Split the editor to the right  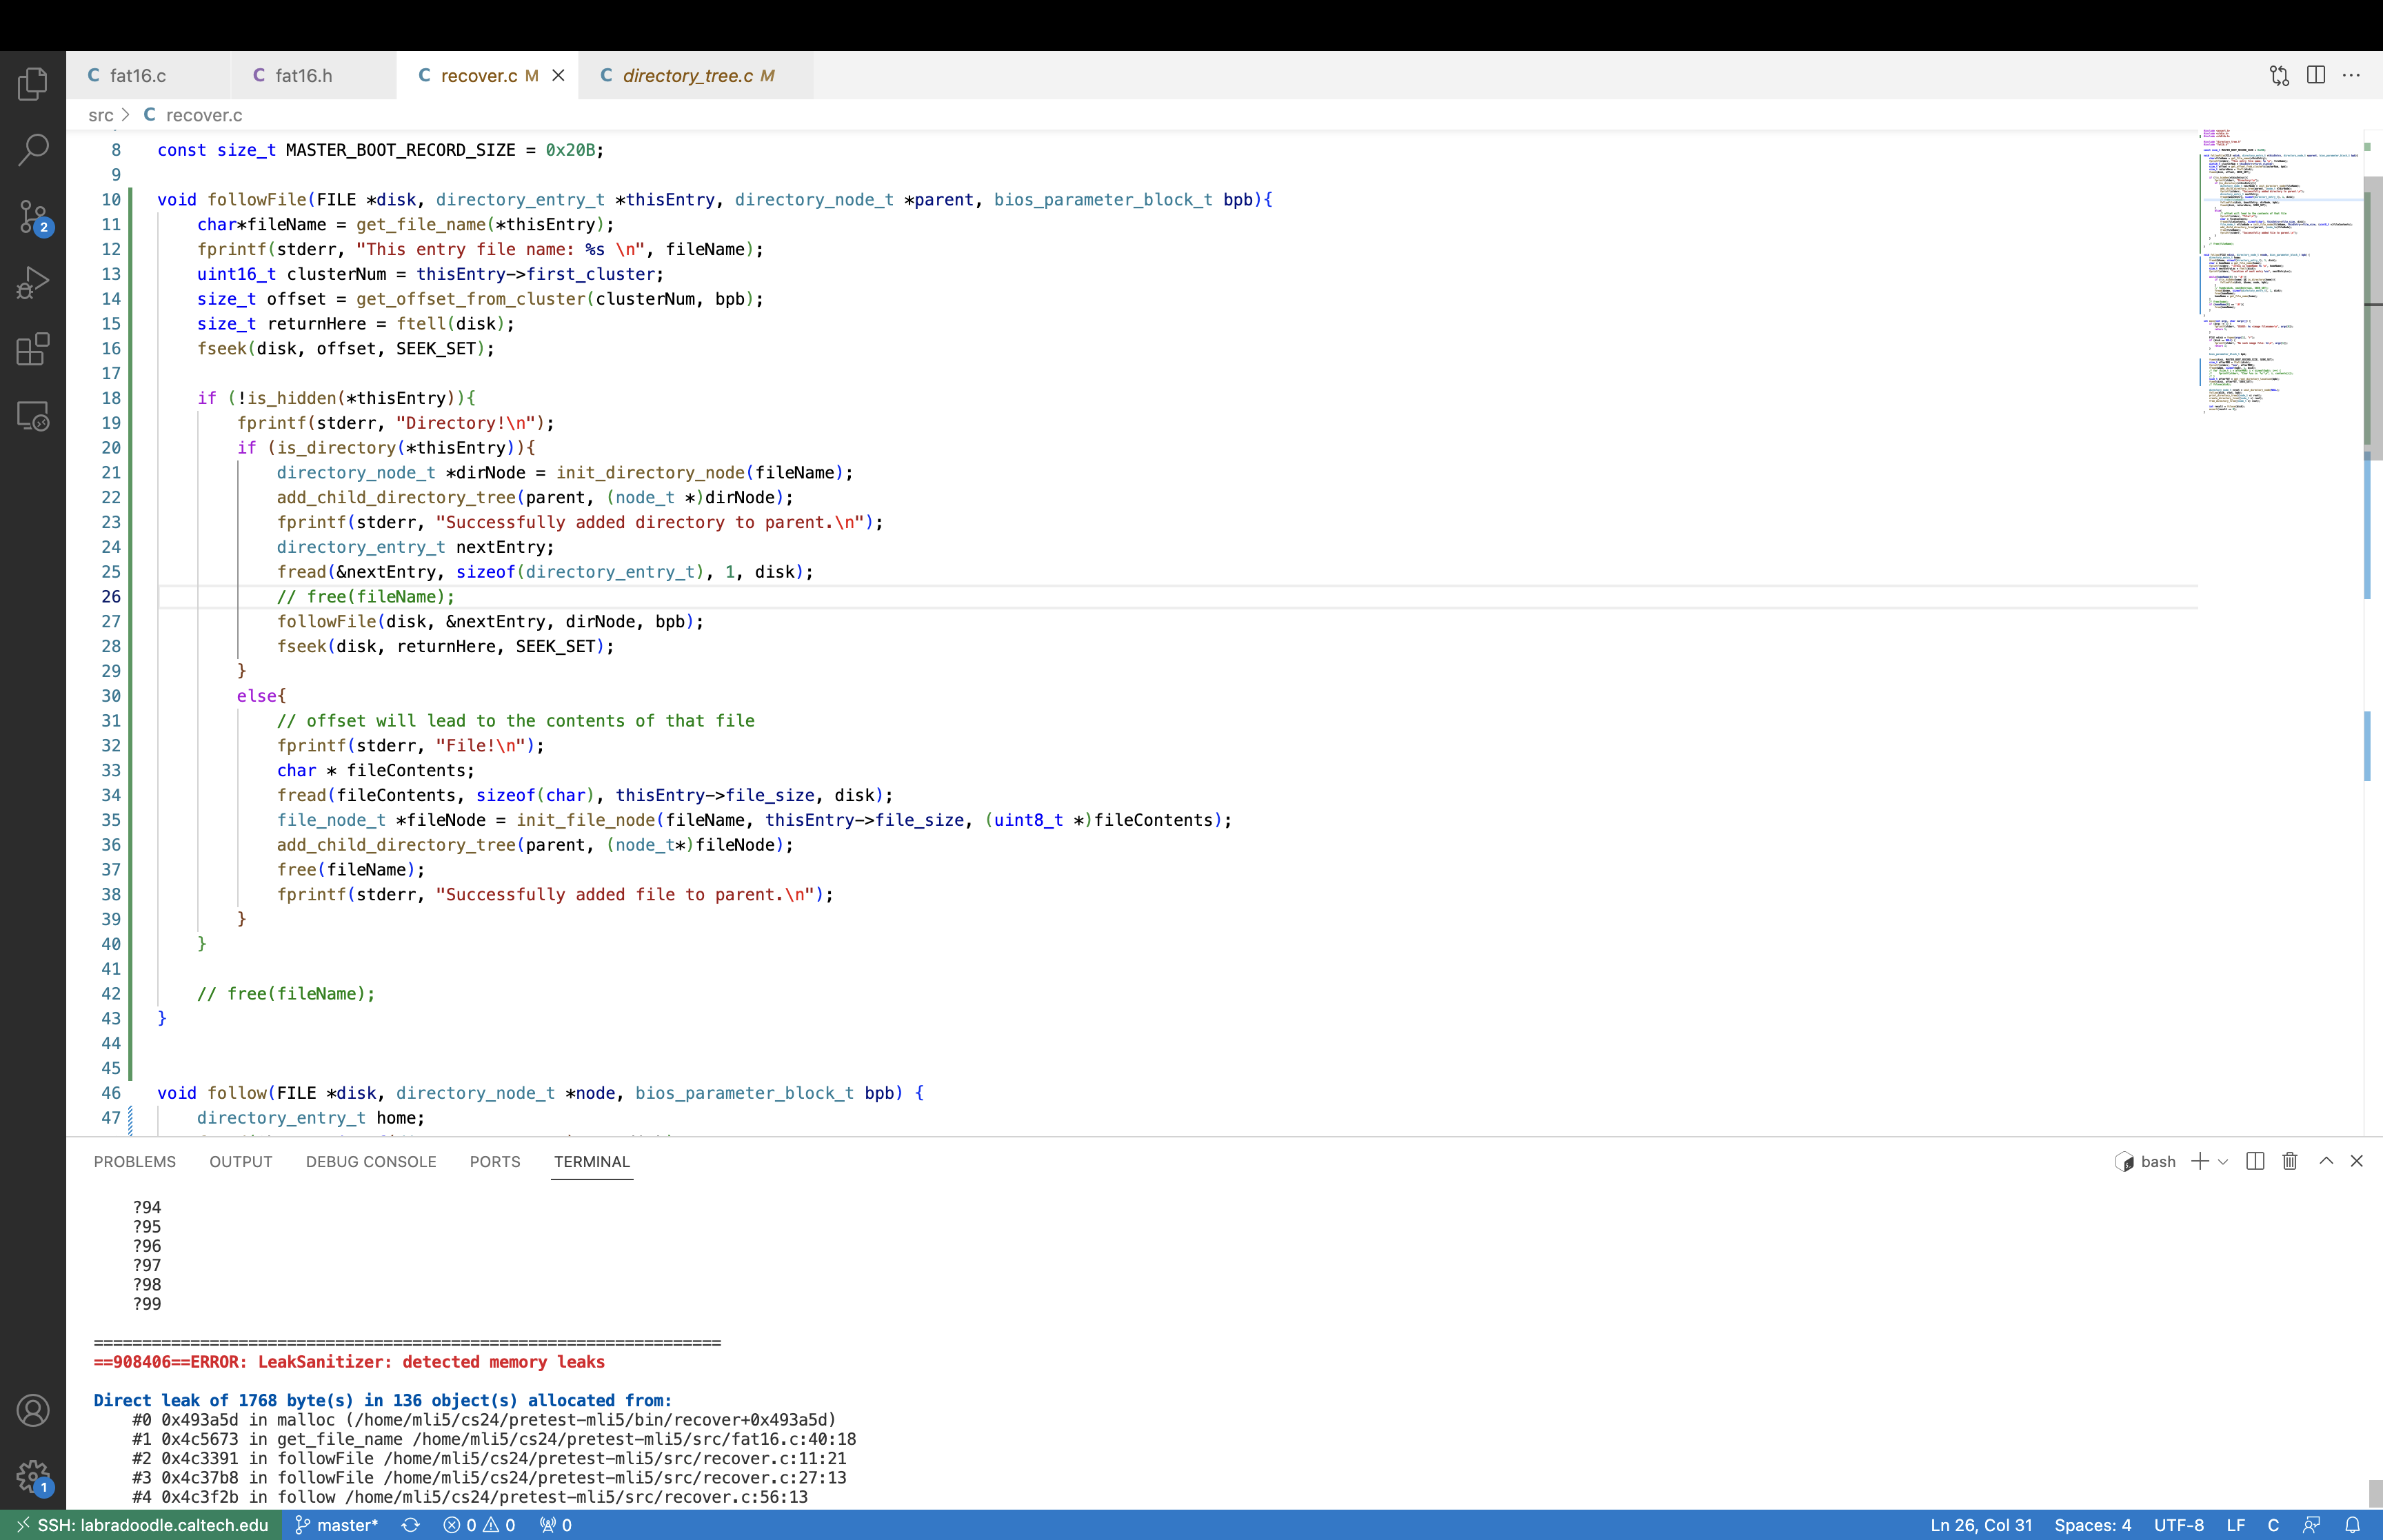(x=2316, y=76)
